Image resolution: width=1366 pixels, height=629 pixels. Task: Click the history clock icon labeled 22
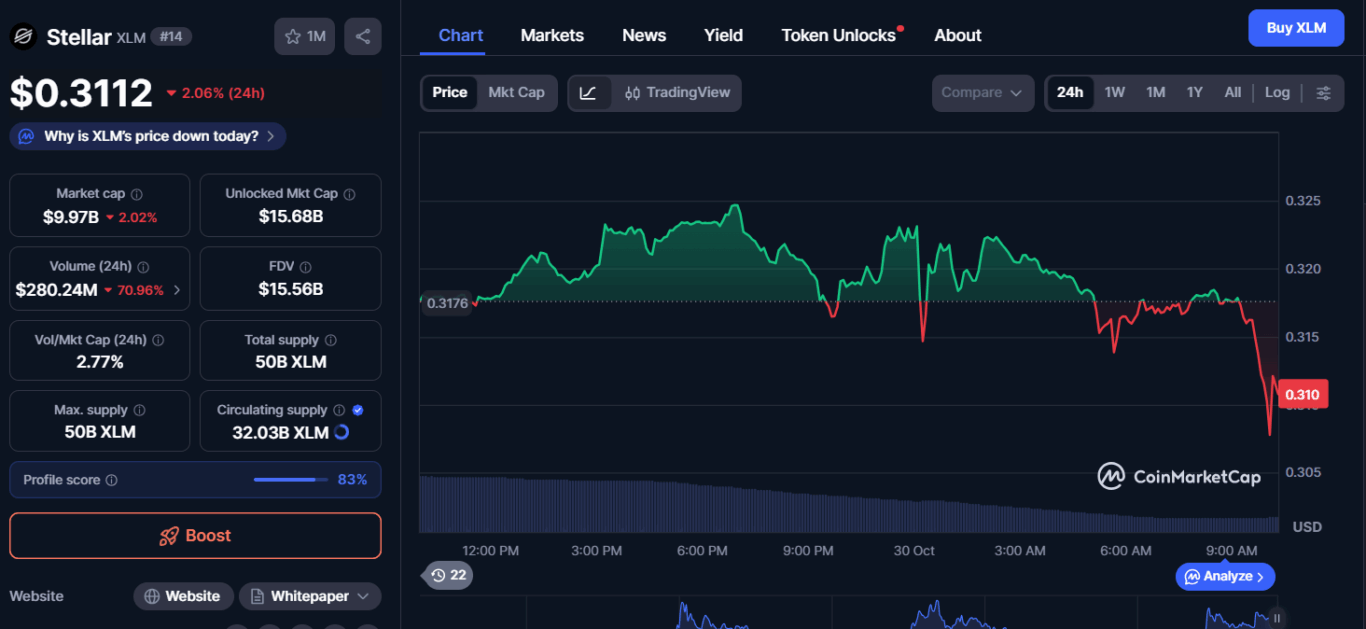[x=448, y=575]
